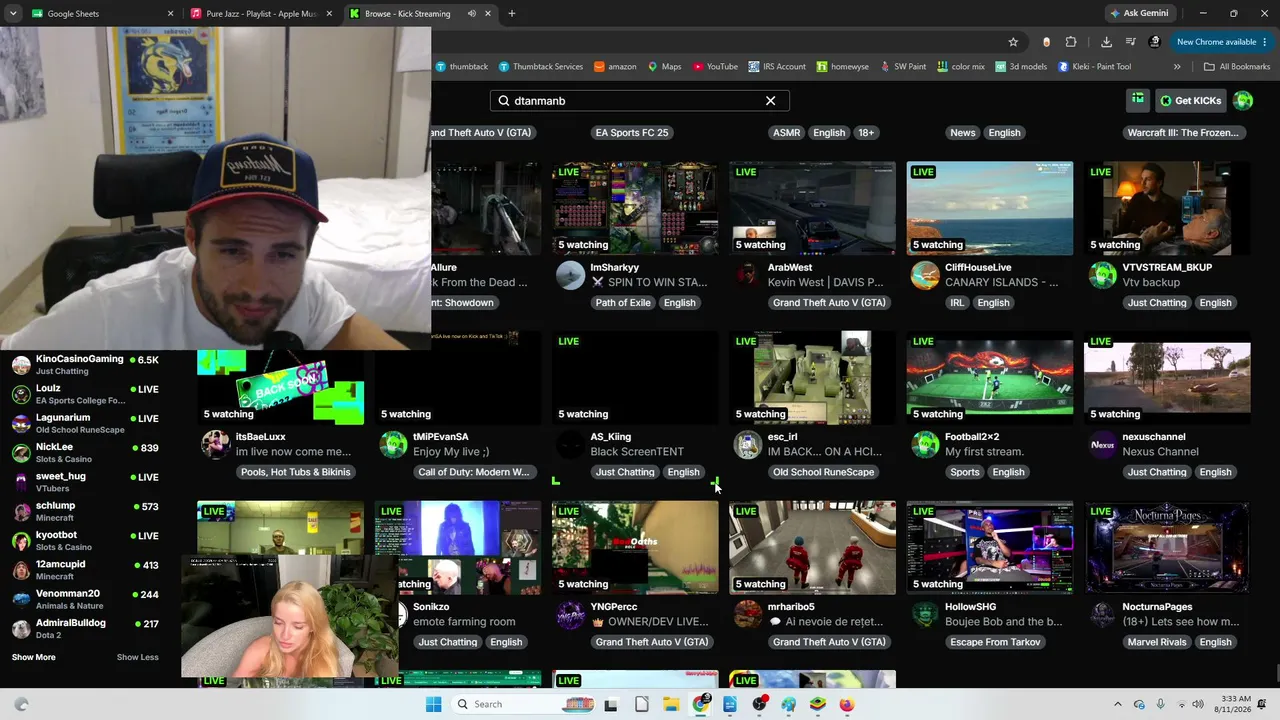This screenshot has height=720, width=1280.
Task: Open the homewyse bookmark
Action: [x=842, y=67]
